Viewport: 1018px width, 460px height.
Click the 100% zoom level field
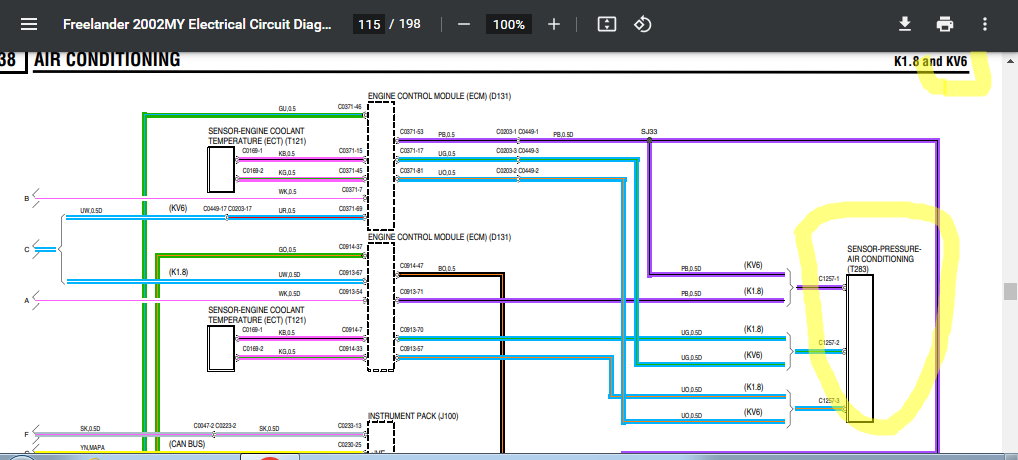(508, 25)
